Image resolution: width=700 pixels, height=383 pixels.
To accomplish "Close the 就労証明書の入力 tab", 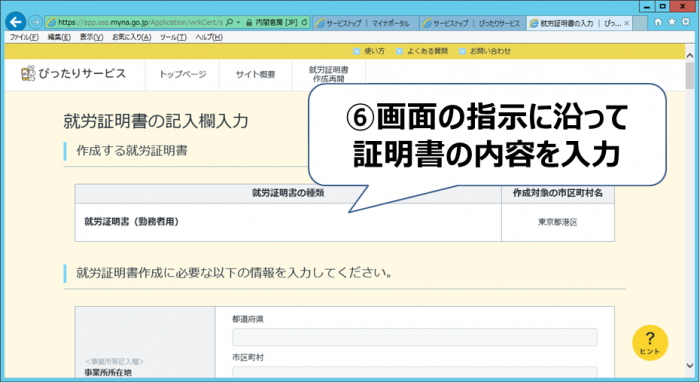I will click(627, 23).
